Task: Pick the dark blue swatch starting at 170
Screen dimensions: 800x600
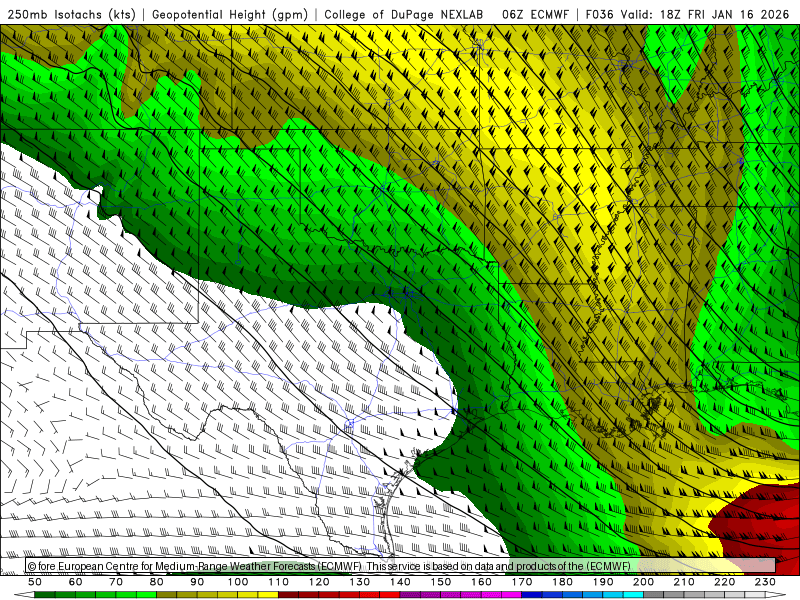Action: (x=532, y=595)
